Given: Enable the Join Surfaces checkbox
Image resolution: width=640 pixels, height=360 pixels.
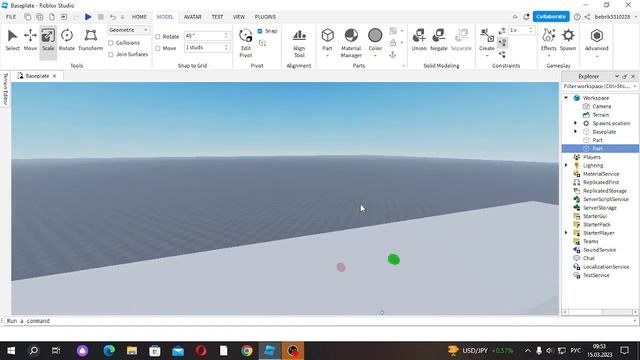Looking at the screenshot, I should 111,54.
